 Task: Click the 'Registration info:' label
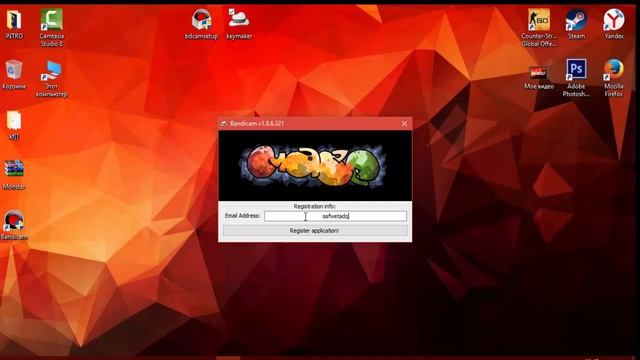315,206
